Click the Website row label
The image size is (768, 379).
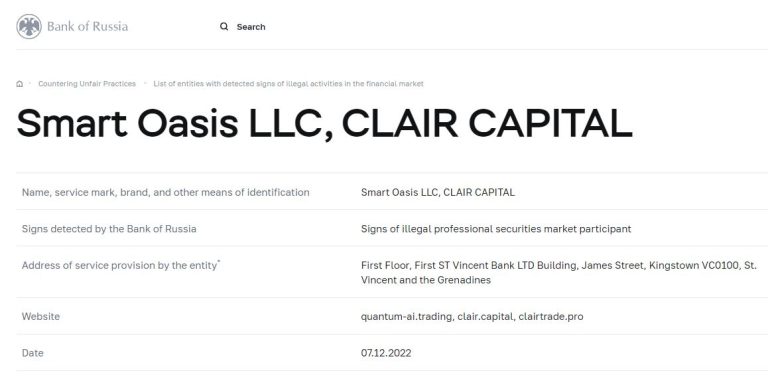41,316
